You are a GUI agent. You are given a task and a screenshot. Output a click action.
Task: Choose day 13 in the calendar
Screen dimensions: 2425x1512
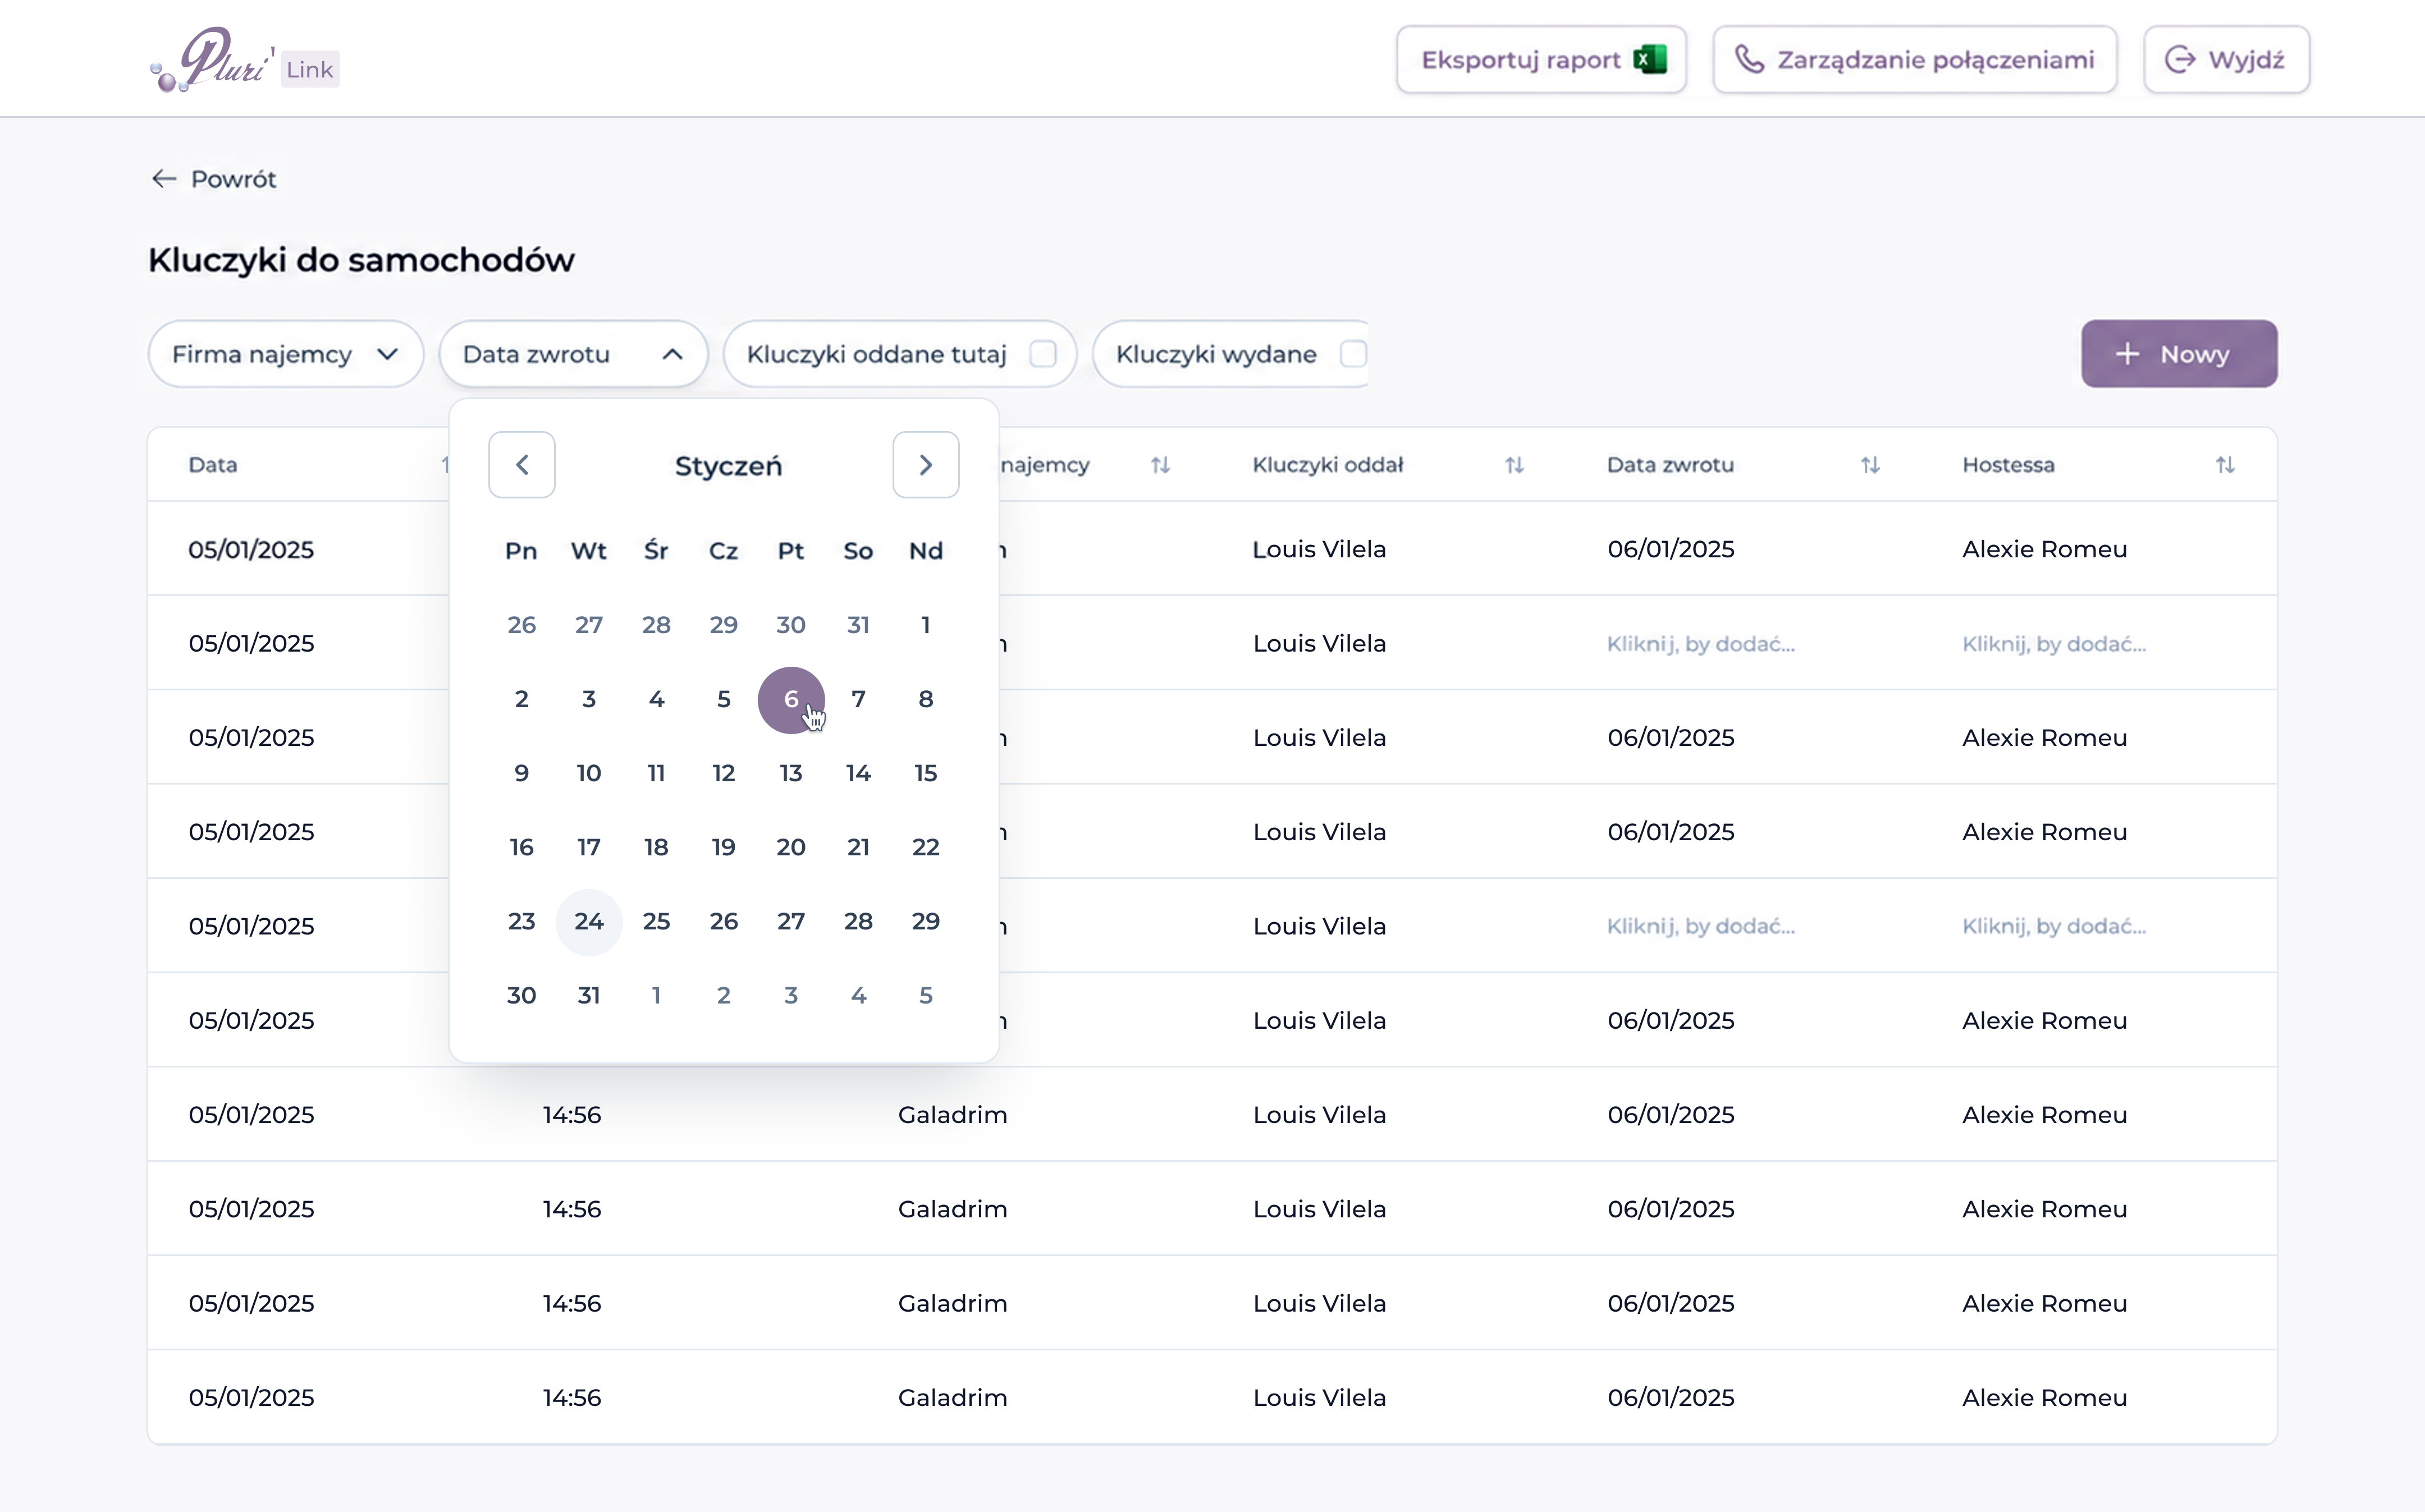[791, 774]
